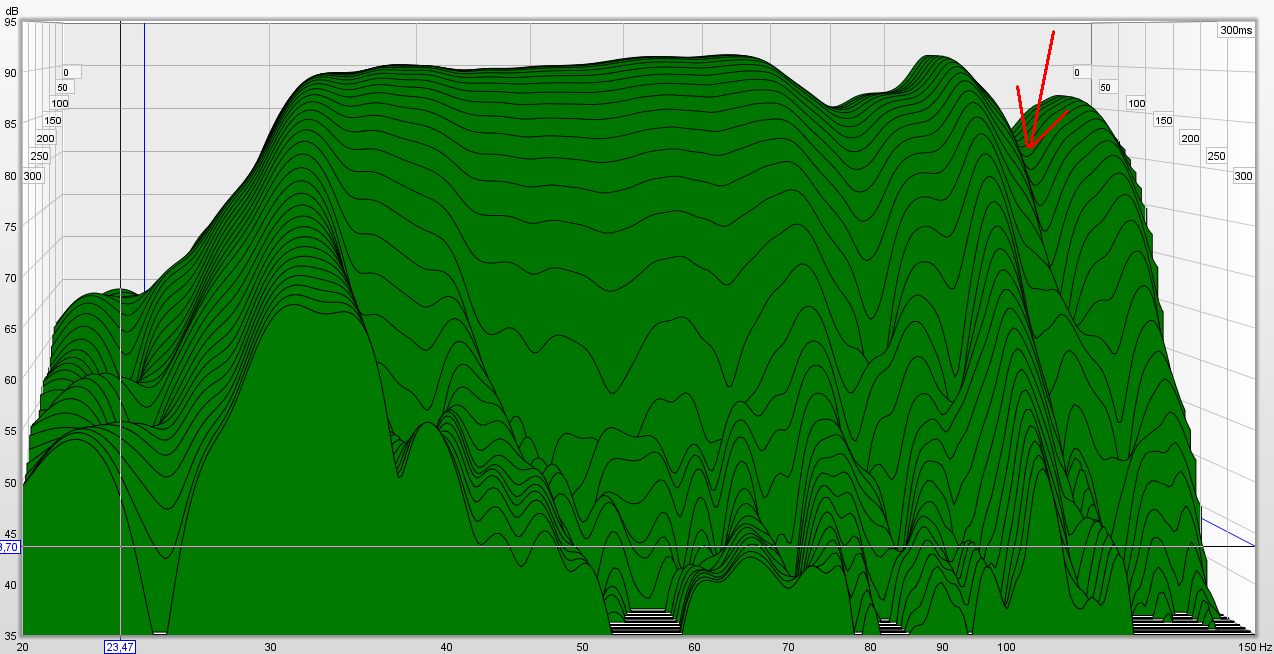Click the 0 ms label on right time scale

[x=1077, y=72]
